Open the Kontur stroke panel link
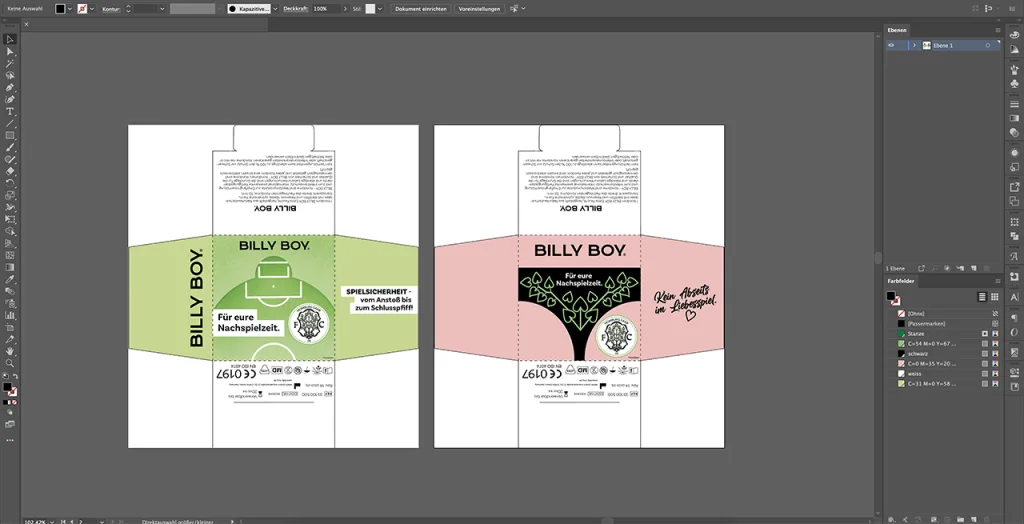 coord(110,8)
